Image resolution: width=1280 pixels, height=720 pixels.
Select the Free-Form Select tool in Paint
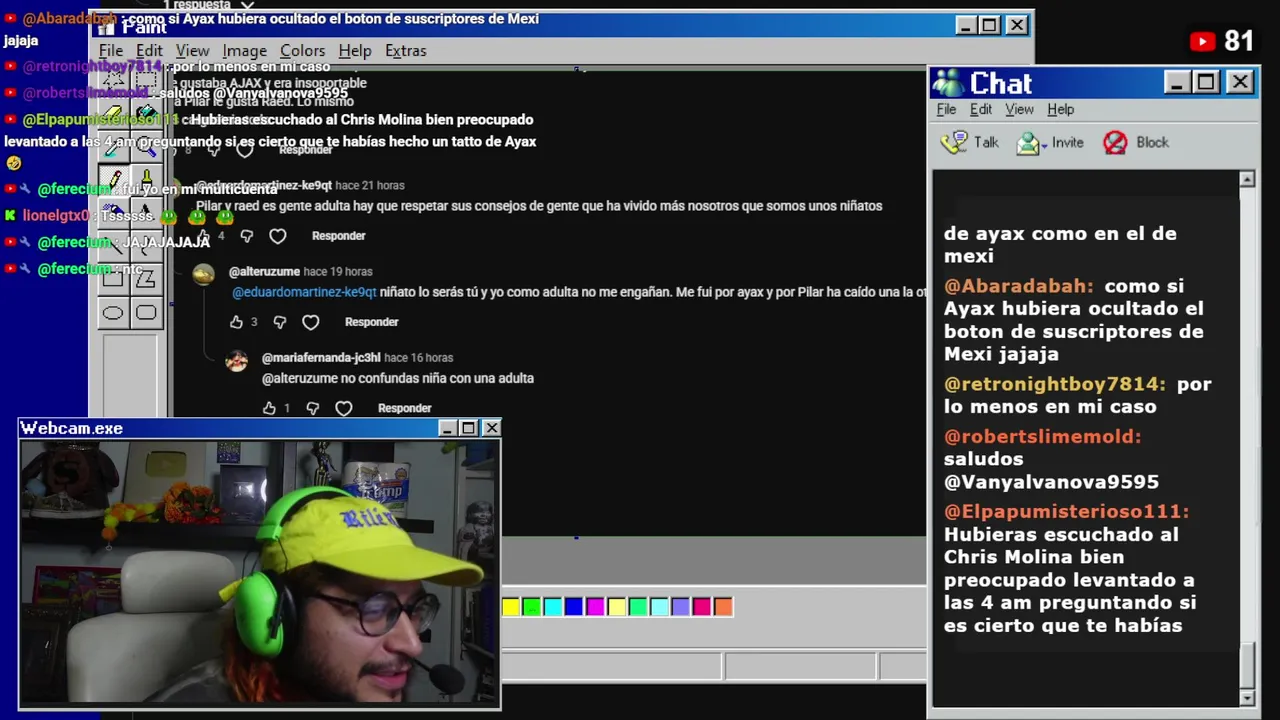click(112, 80)
